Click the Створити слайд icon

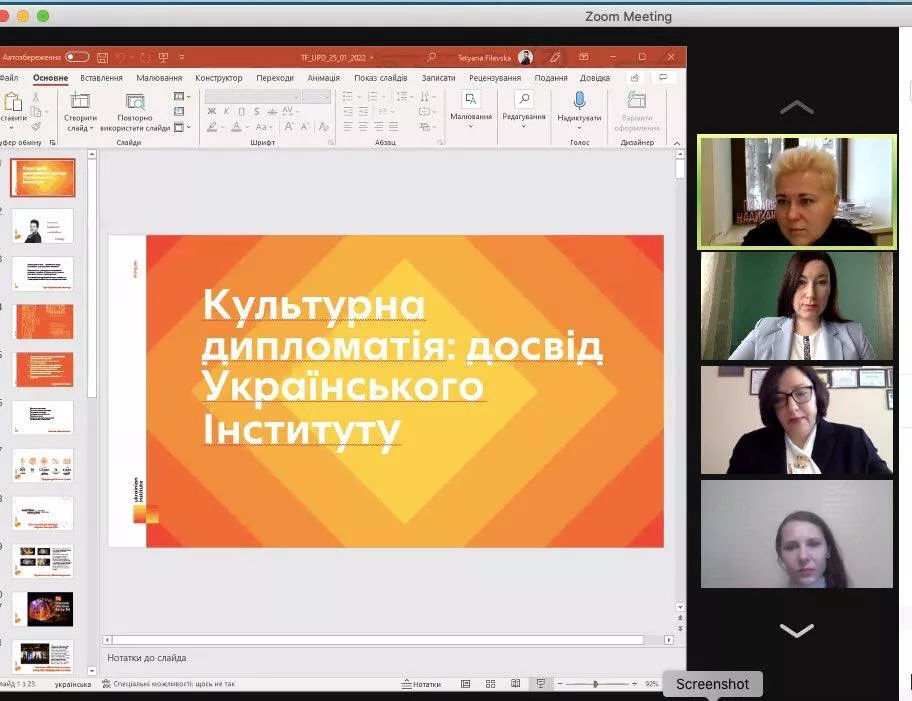click(80, 100)
